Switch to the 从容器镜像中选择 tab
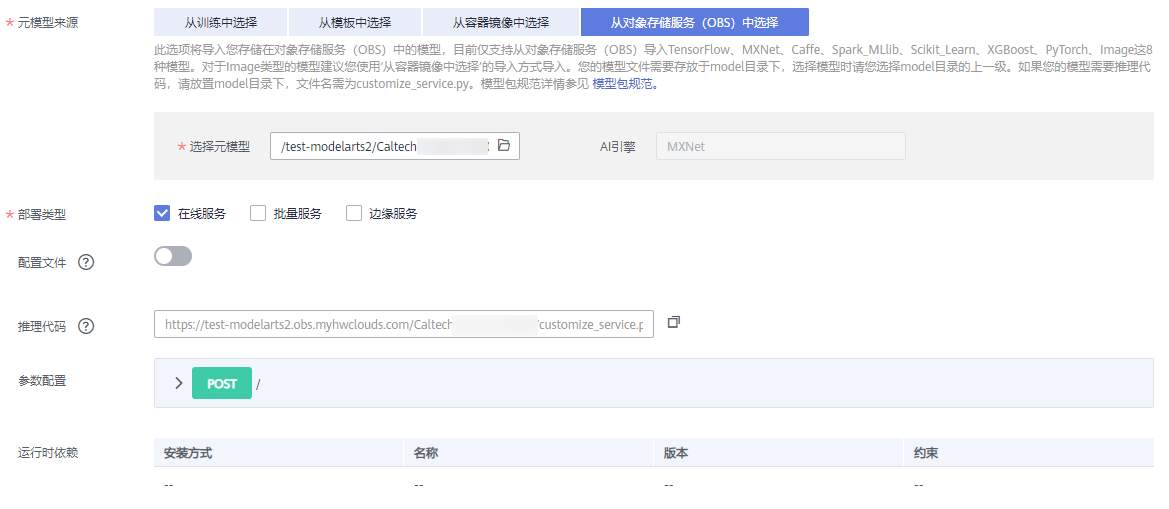The image size is (1169, 509). coord(500,22)
